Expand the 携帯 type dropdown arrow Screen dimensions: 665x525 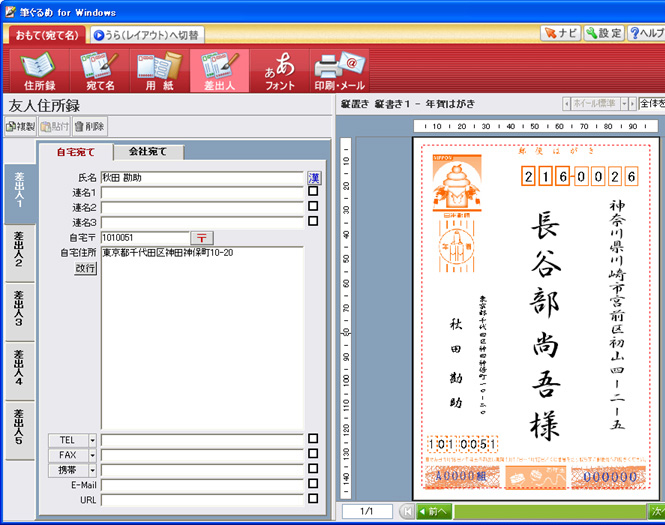pos(92,469)
